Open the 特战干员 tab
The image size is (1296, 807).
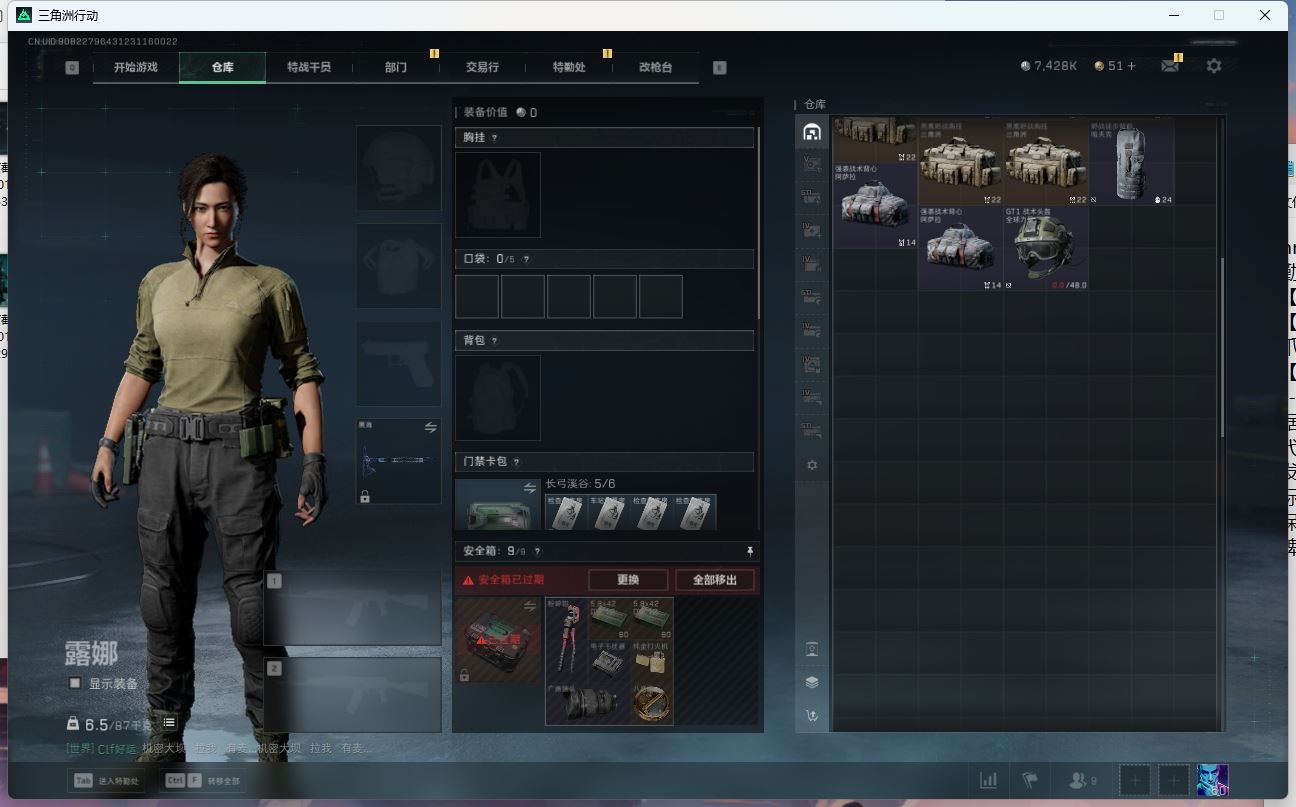pyautogui.click(x=308, y=67)
